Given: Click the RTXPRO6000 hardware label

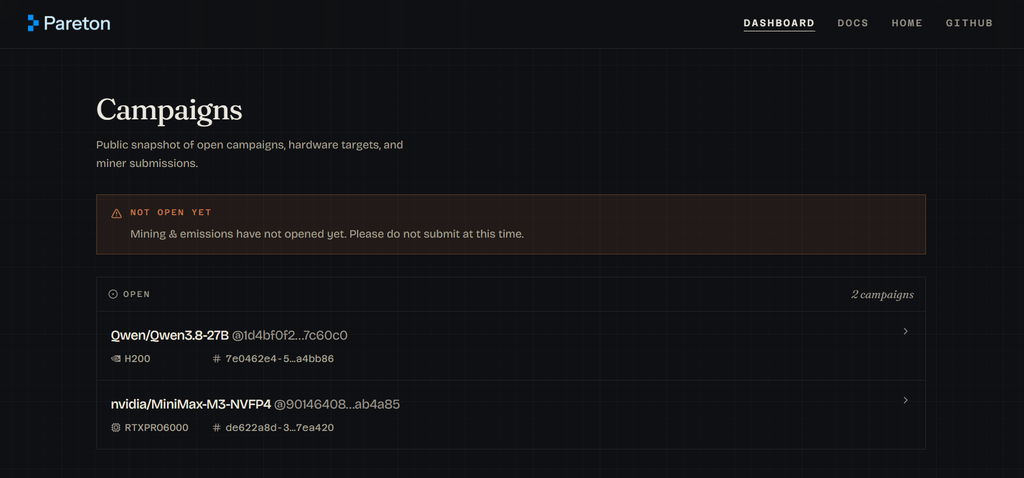Looking at the screenshot, I should (x=156, y=428).
